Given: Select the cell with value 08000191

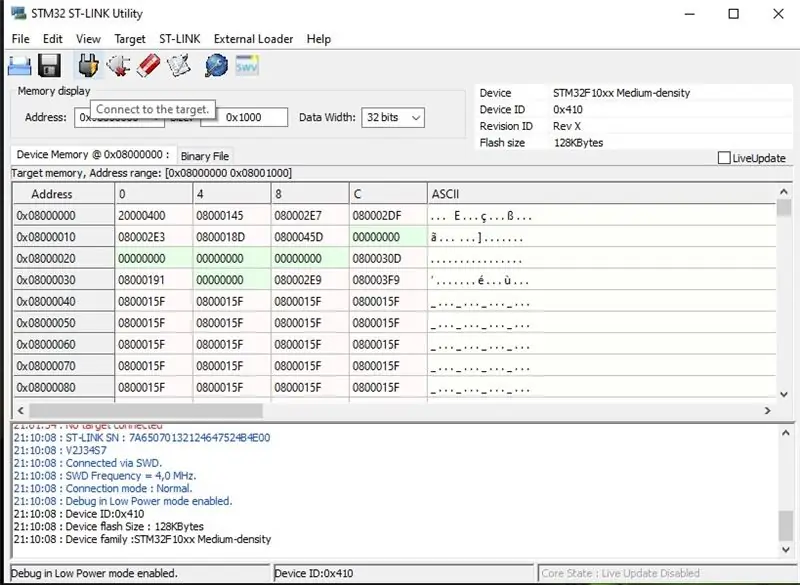Looking at the screenshot, I should (x=154, y=280).
